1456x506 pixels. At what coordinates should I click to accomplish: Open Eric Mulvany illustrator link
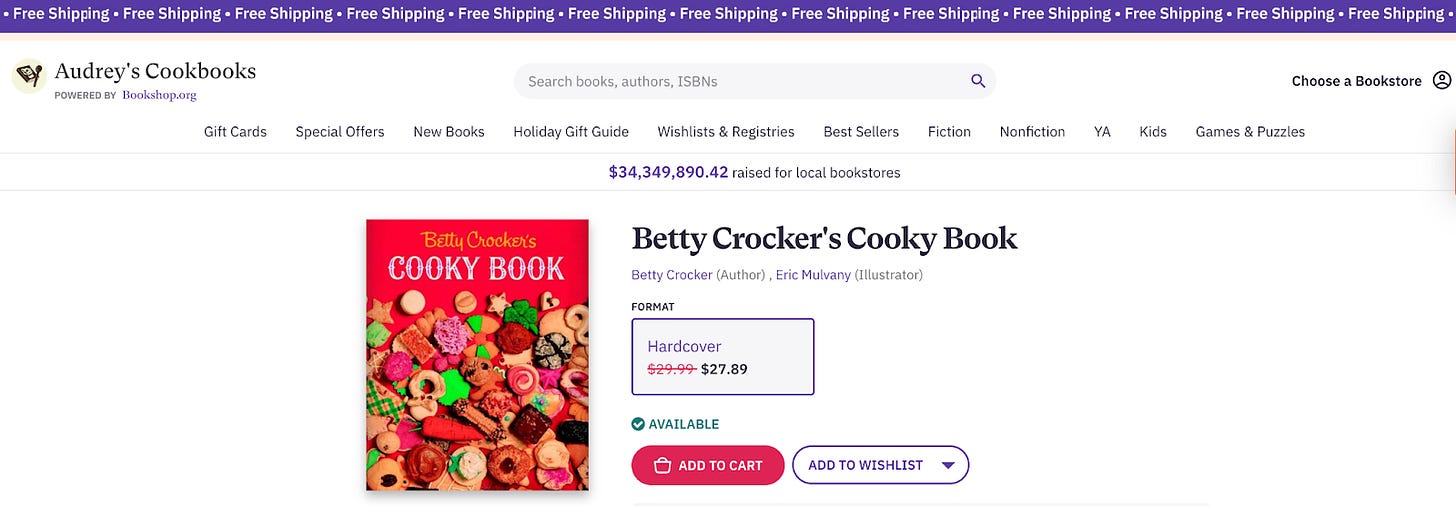tap(813, 274)
